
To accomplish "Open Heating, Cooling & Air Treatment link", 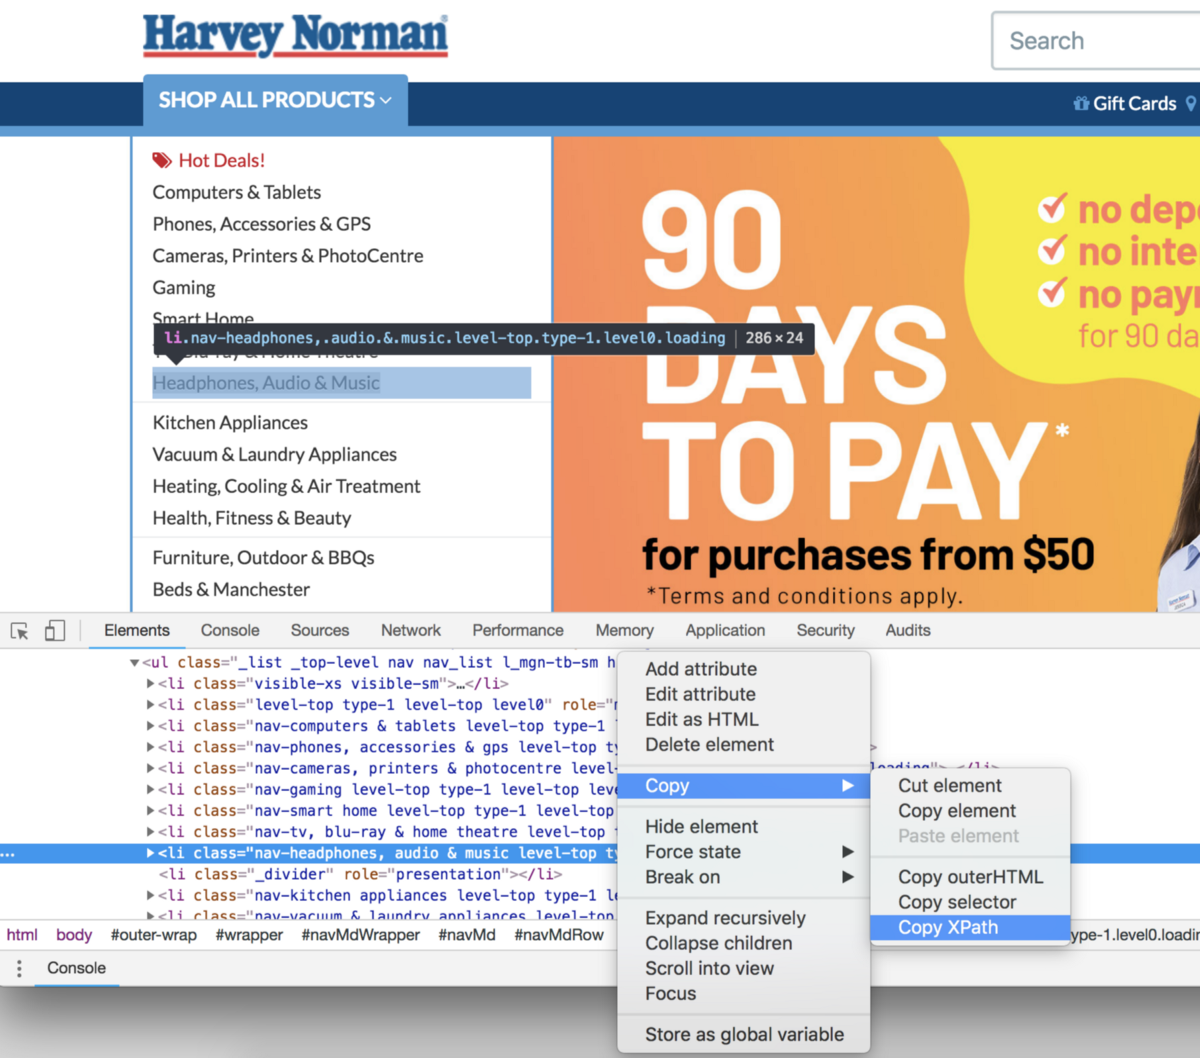I will coord(286,487).
